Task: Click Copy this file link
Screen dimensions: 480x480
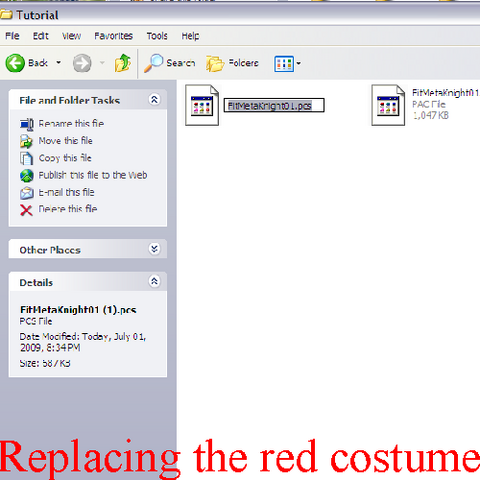Action: (65, 158)
